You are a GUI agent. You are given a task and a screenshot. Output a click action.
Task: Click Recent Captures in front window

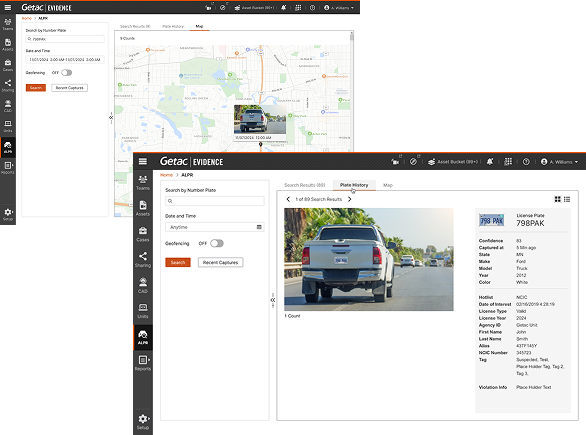220,262
